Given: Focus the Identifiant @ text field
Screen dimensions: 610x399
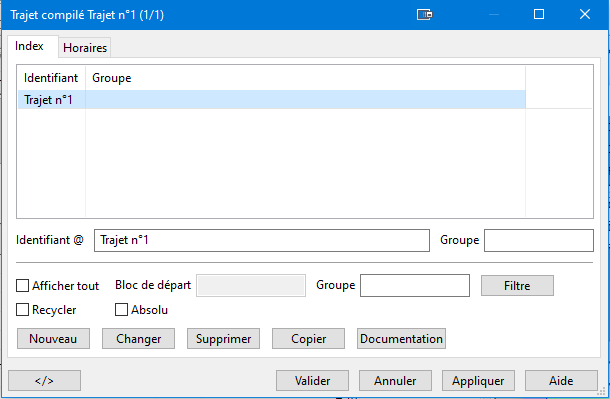Looking at the screenshot, I should coord(262,240).
